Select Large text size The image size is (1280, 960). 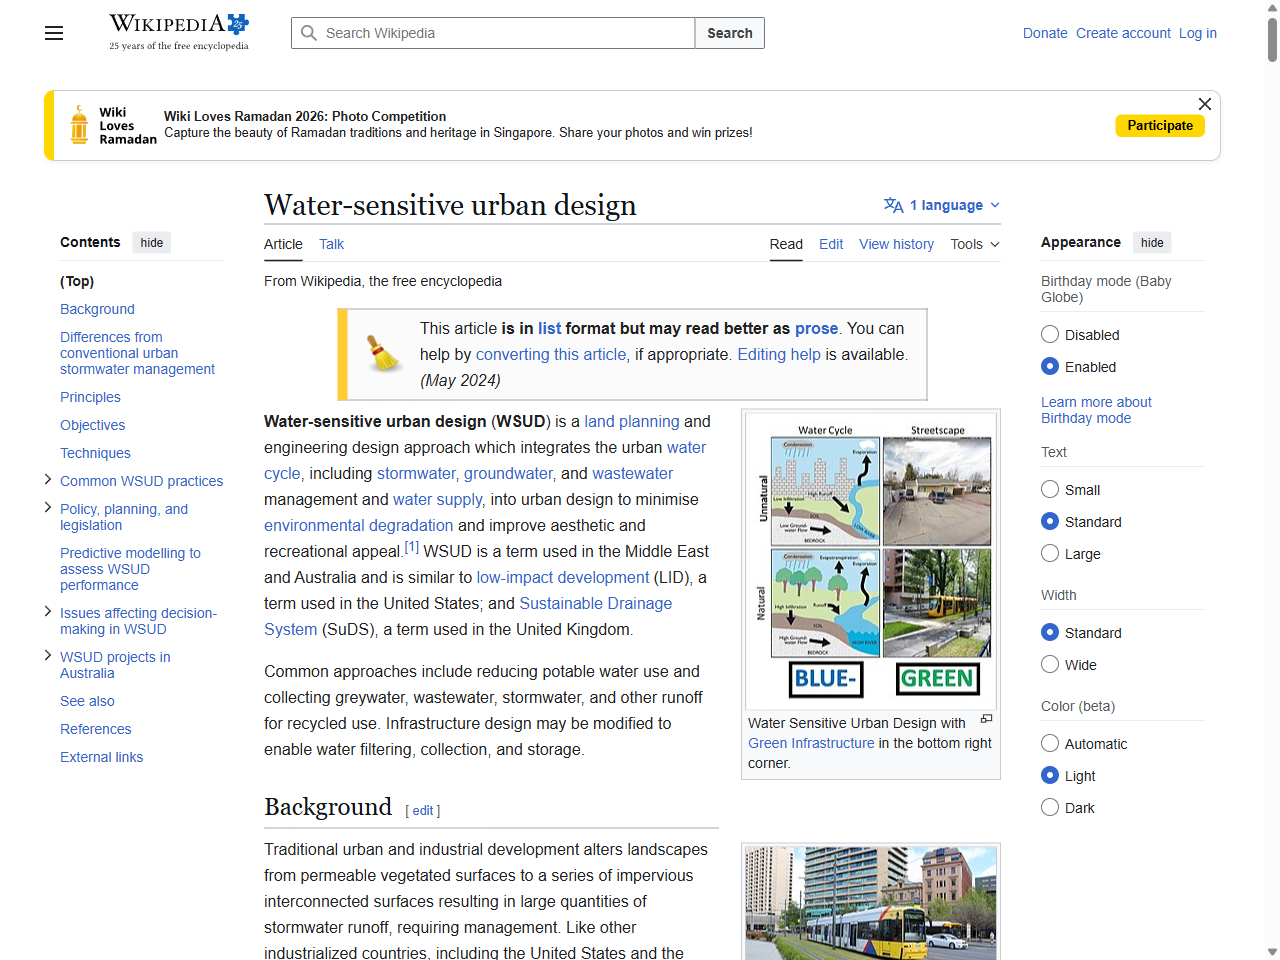[x=1050, y=553]
